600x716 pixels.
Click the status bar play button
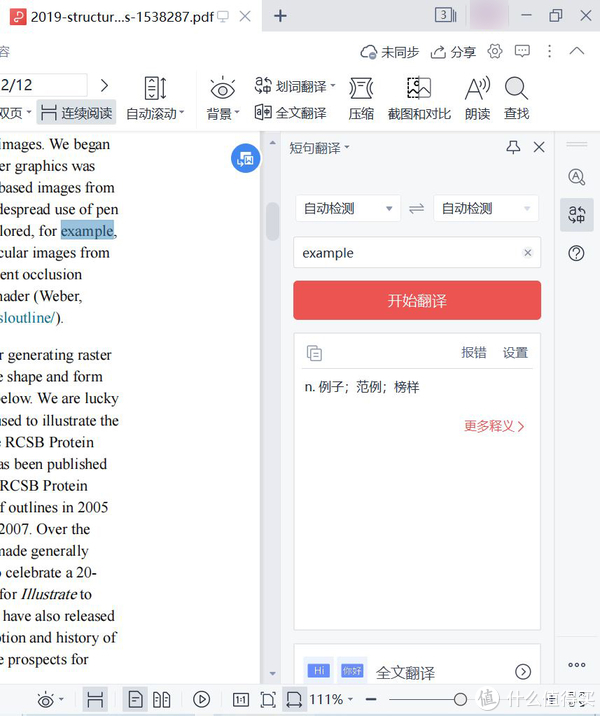[x=201, y=700]
